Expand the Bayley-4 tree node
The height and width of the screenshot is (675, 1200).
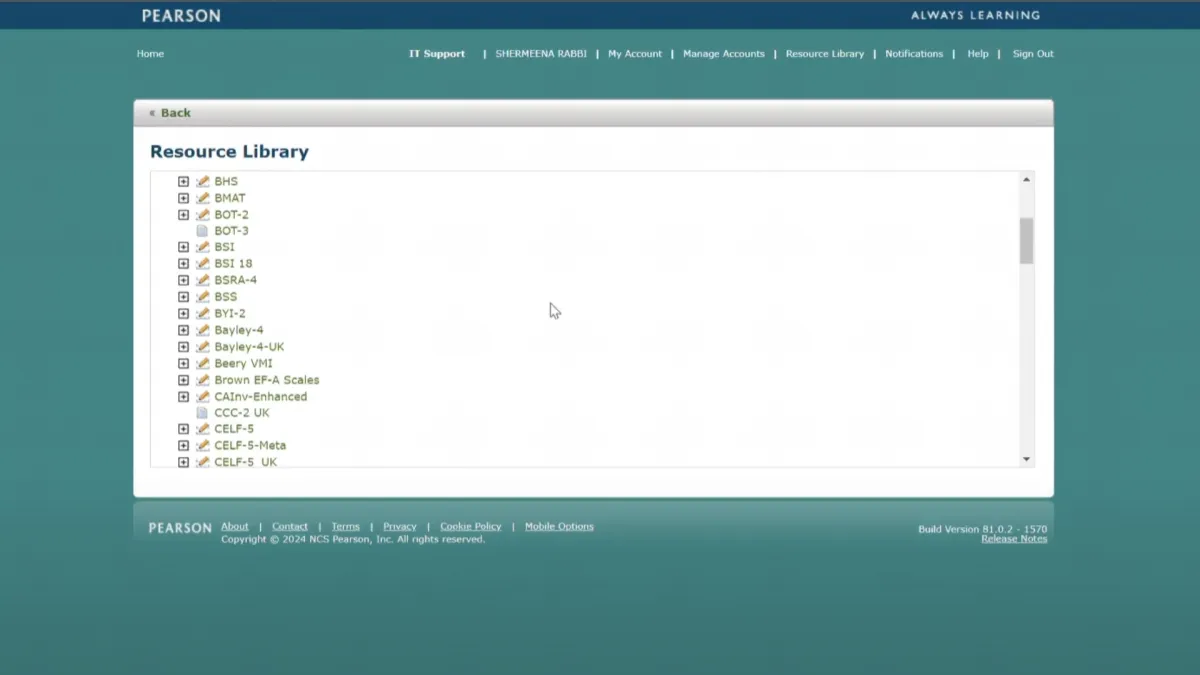[x=183, y=330]
